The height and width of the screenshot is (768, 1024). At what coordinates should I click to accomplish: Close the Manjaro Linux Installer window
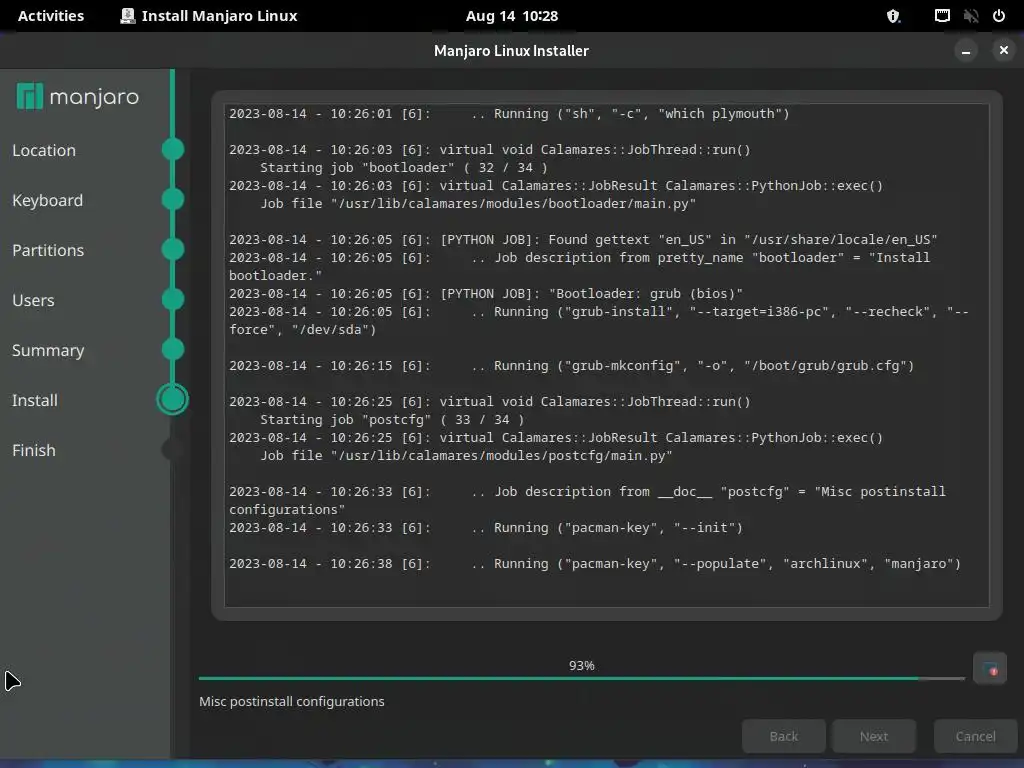(x=1004, y=50)
